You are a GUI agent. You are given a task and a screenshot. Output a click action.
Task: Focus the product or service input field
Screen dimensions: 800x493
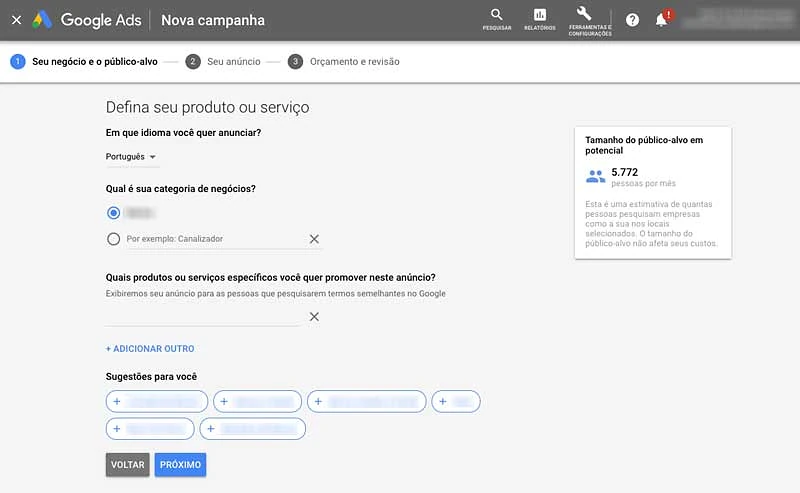pyautogui.click(x=204, y=316)
